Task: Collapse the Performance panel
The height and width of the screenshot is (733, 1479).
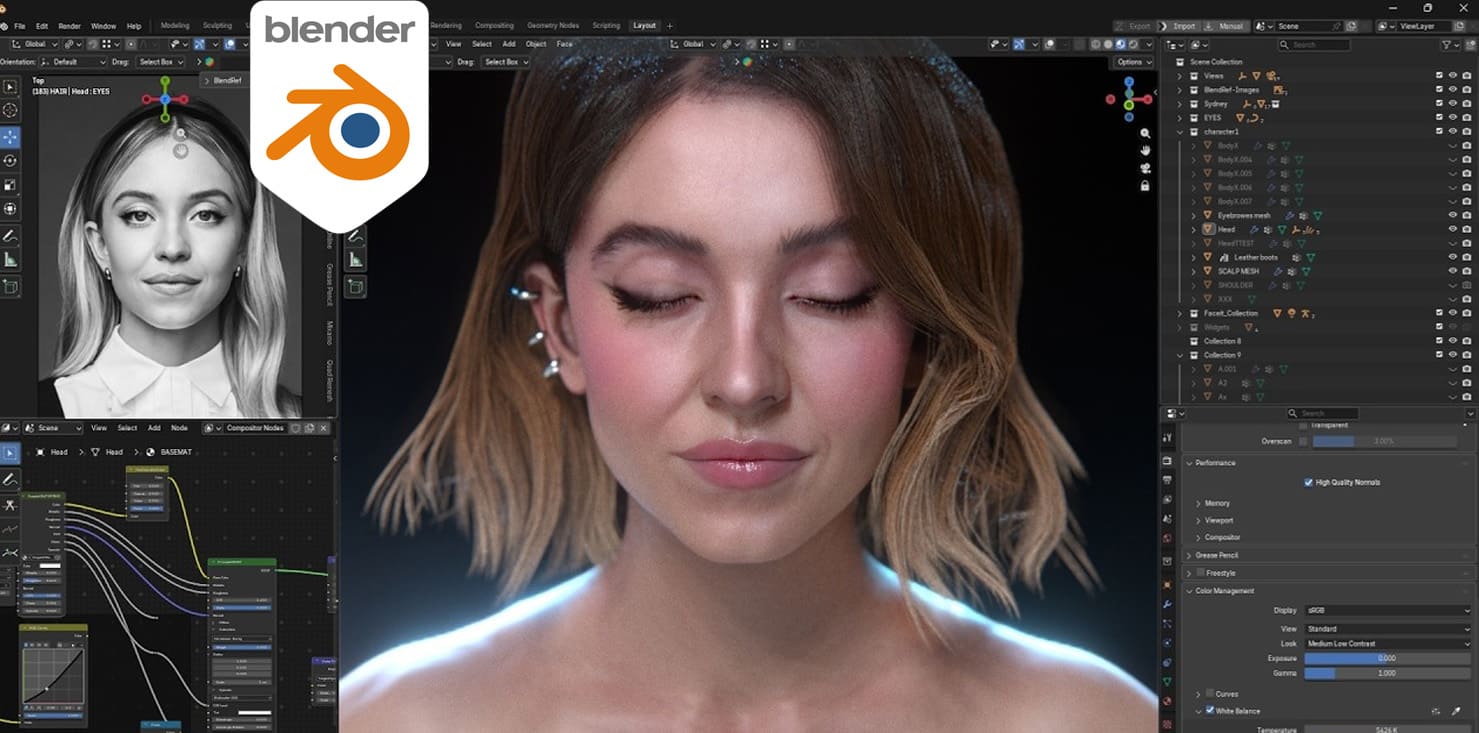Action: [1190, 463]
